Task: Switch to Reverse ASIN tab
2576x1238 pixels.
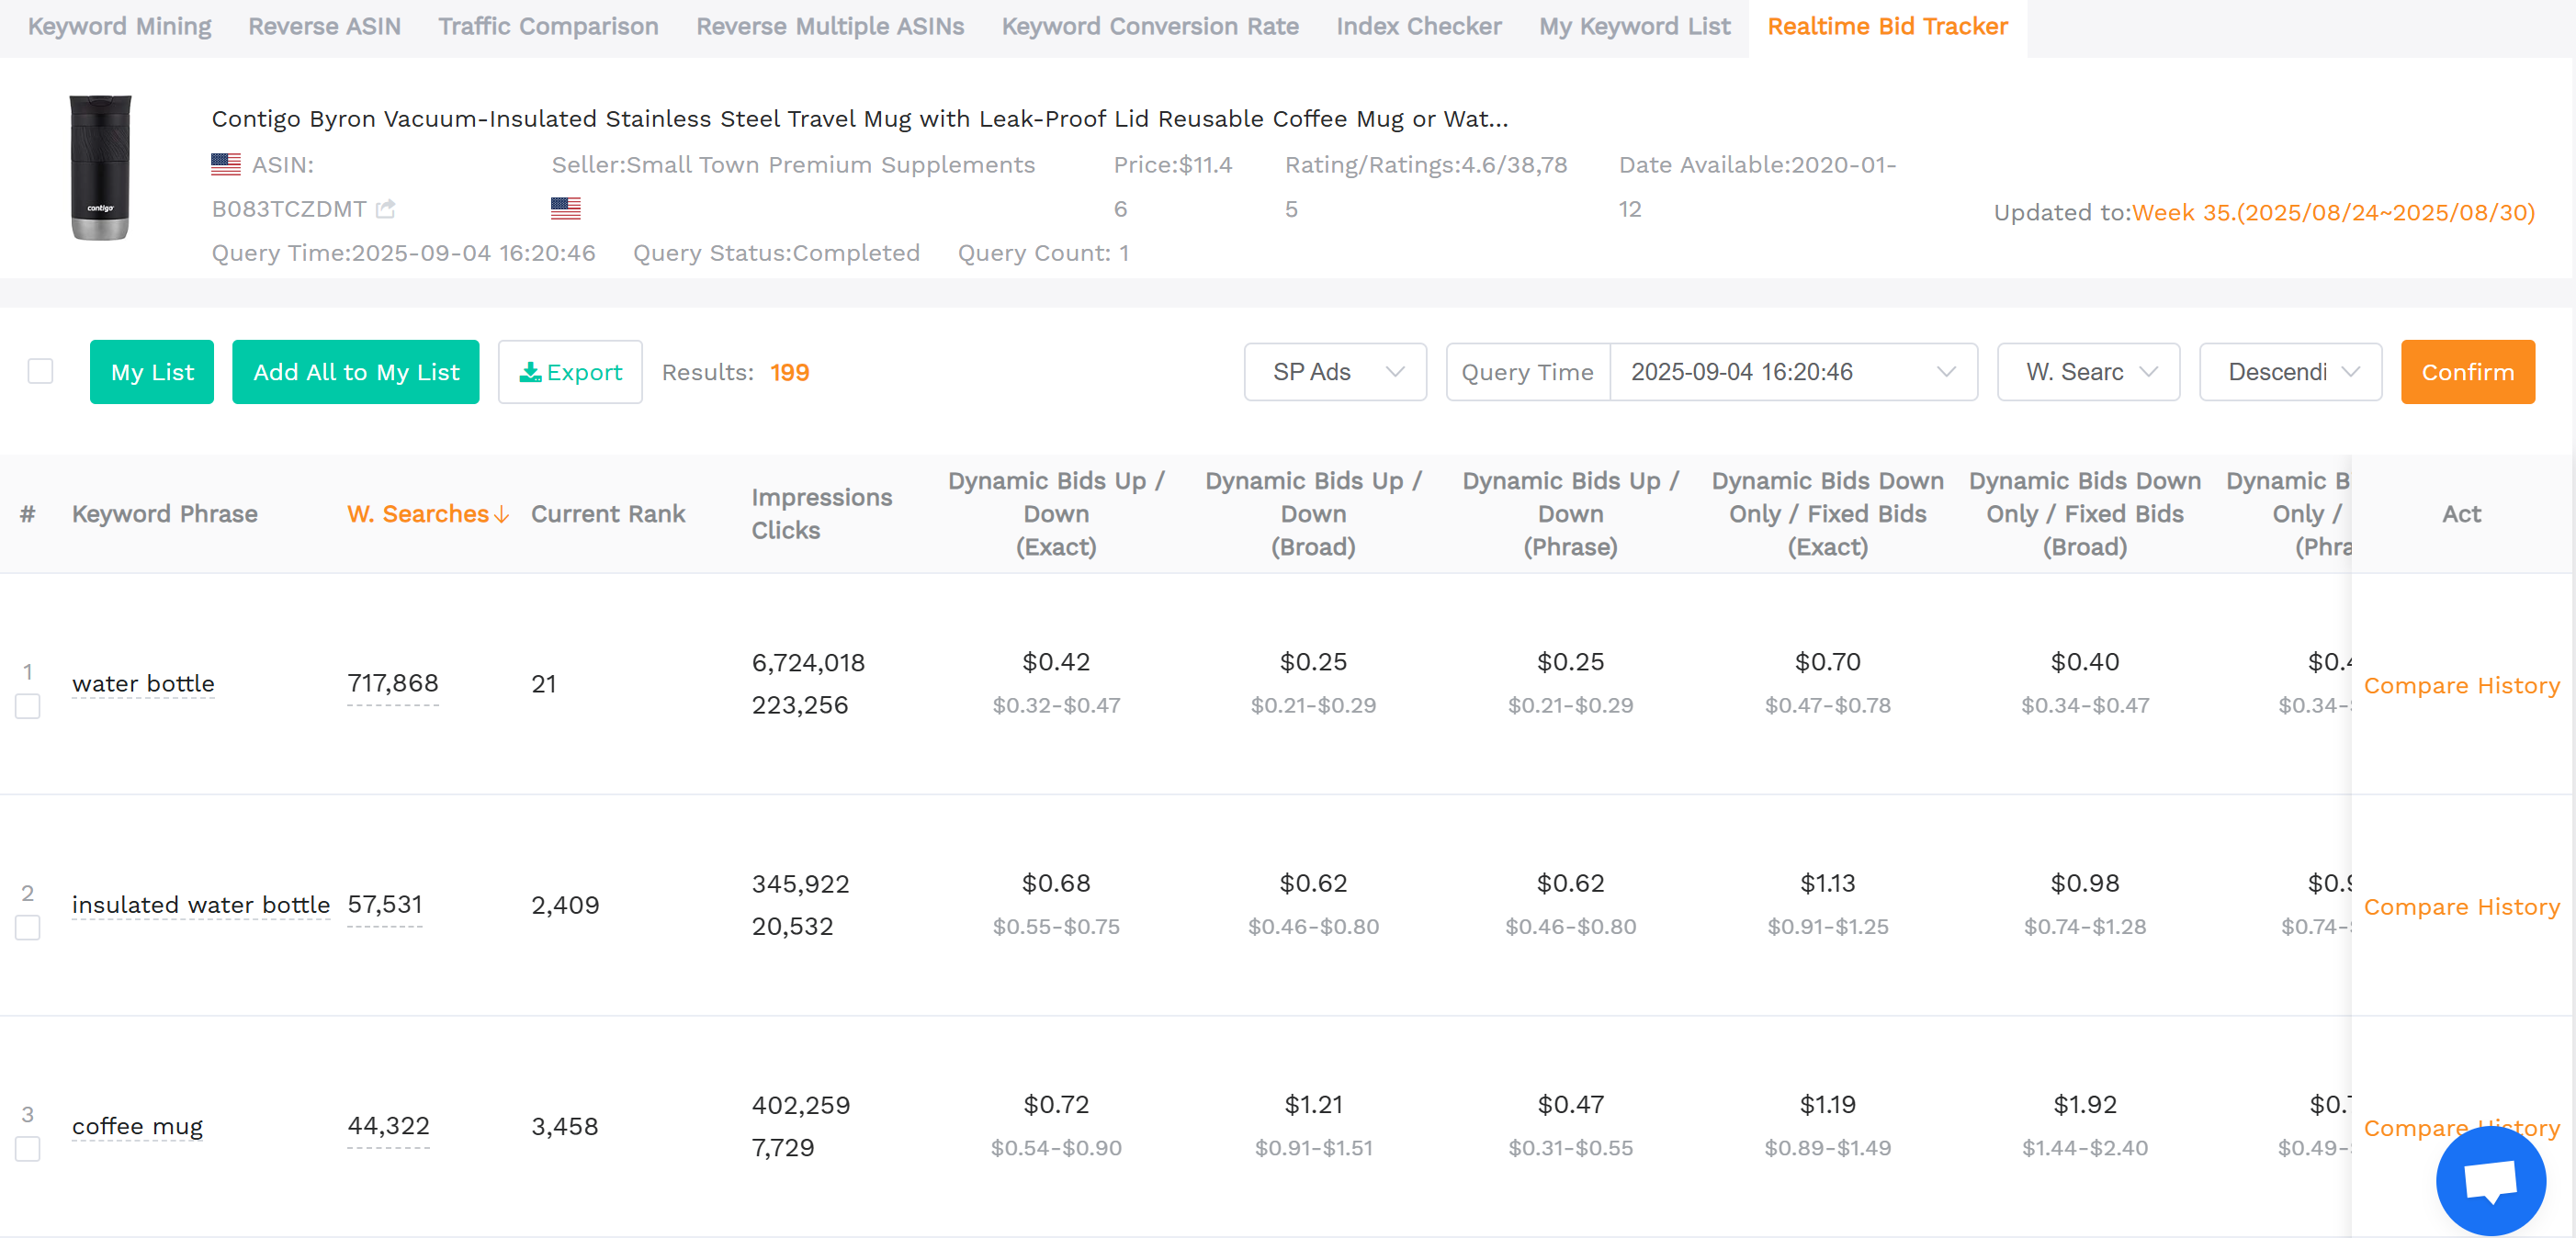Action: coord(324,27)
